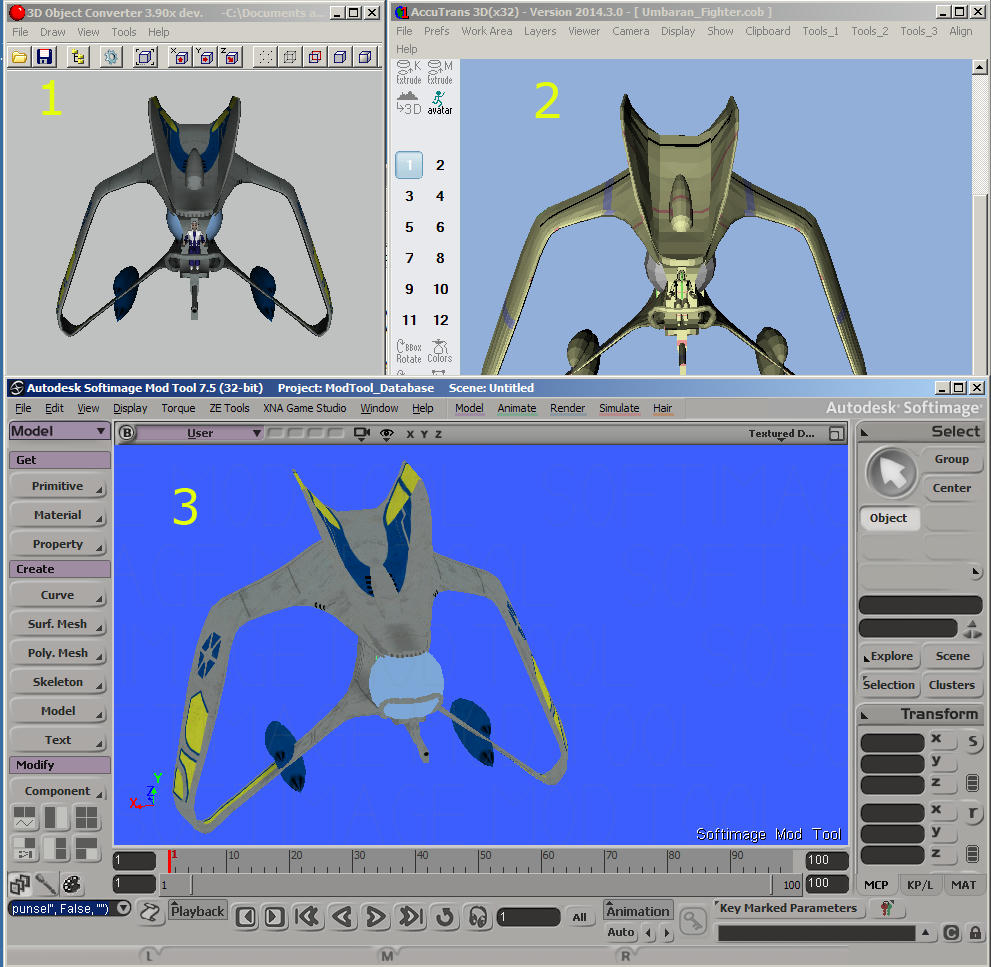Viewport: 991px width, 967px height.
Task: Collapse the Transform panel triangle
Action: coord(865,715)
